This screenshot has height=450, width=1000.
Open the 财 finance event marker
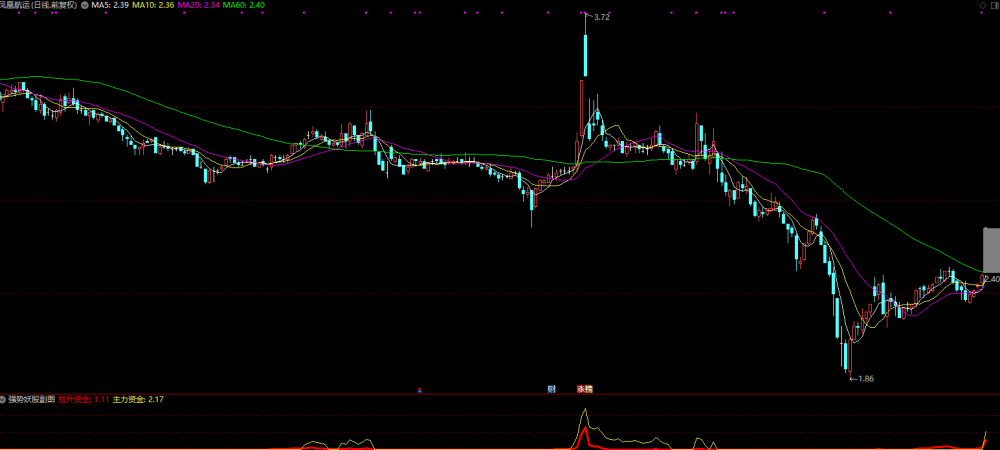(x=551, y=389)
